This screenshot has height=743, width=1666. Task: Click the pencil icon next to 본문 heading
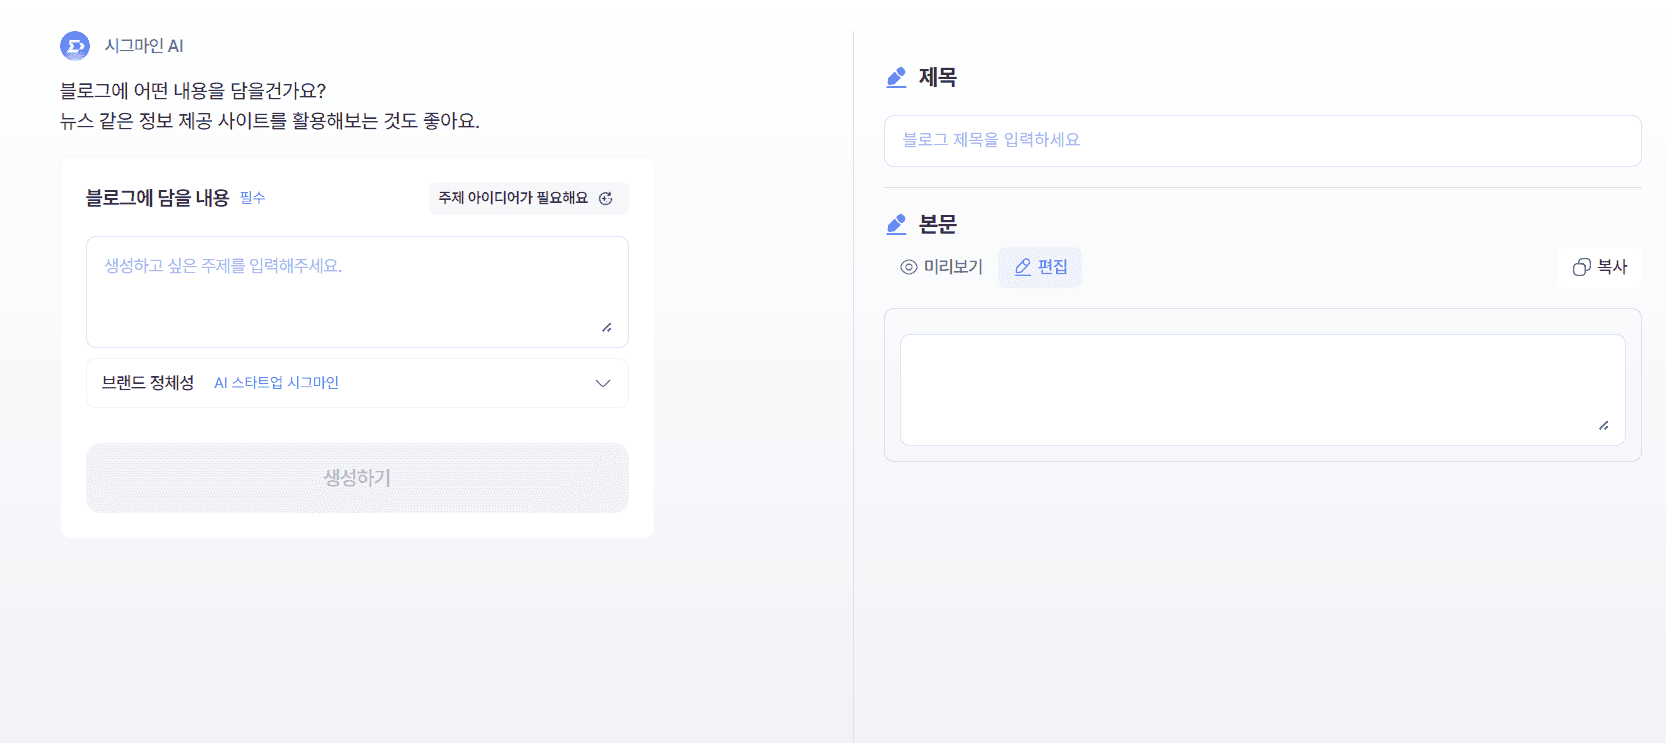coord(895,224)
